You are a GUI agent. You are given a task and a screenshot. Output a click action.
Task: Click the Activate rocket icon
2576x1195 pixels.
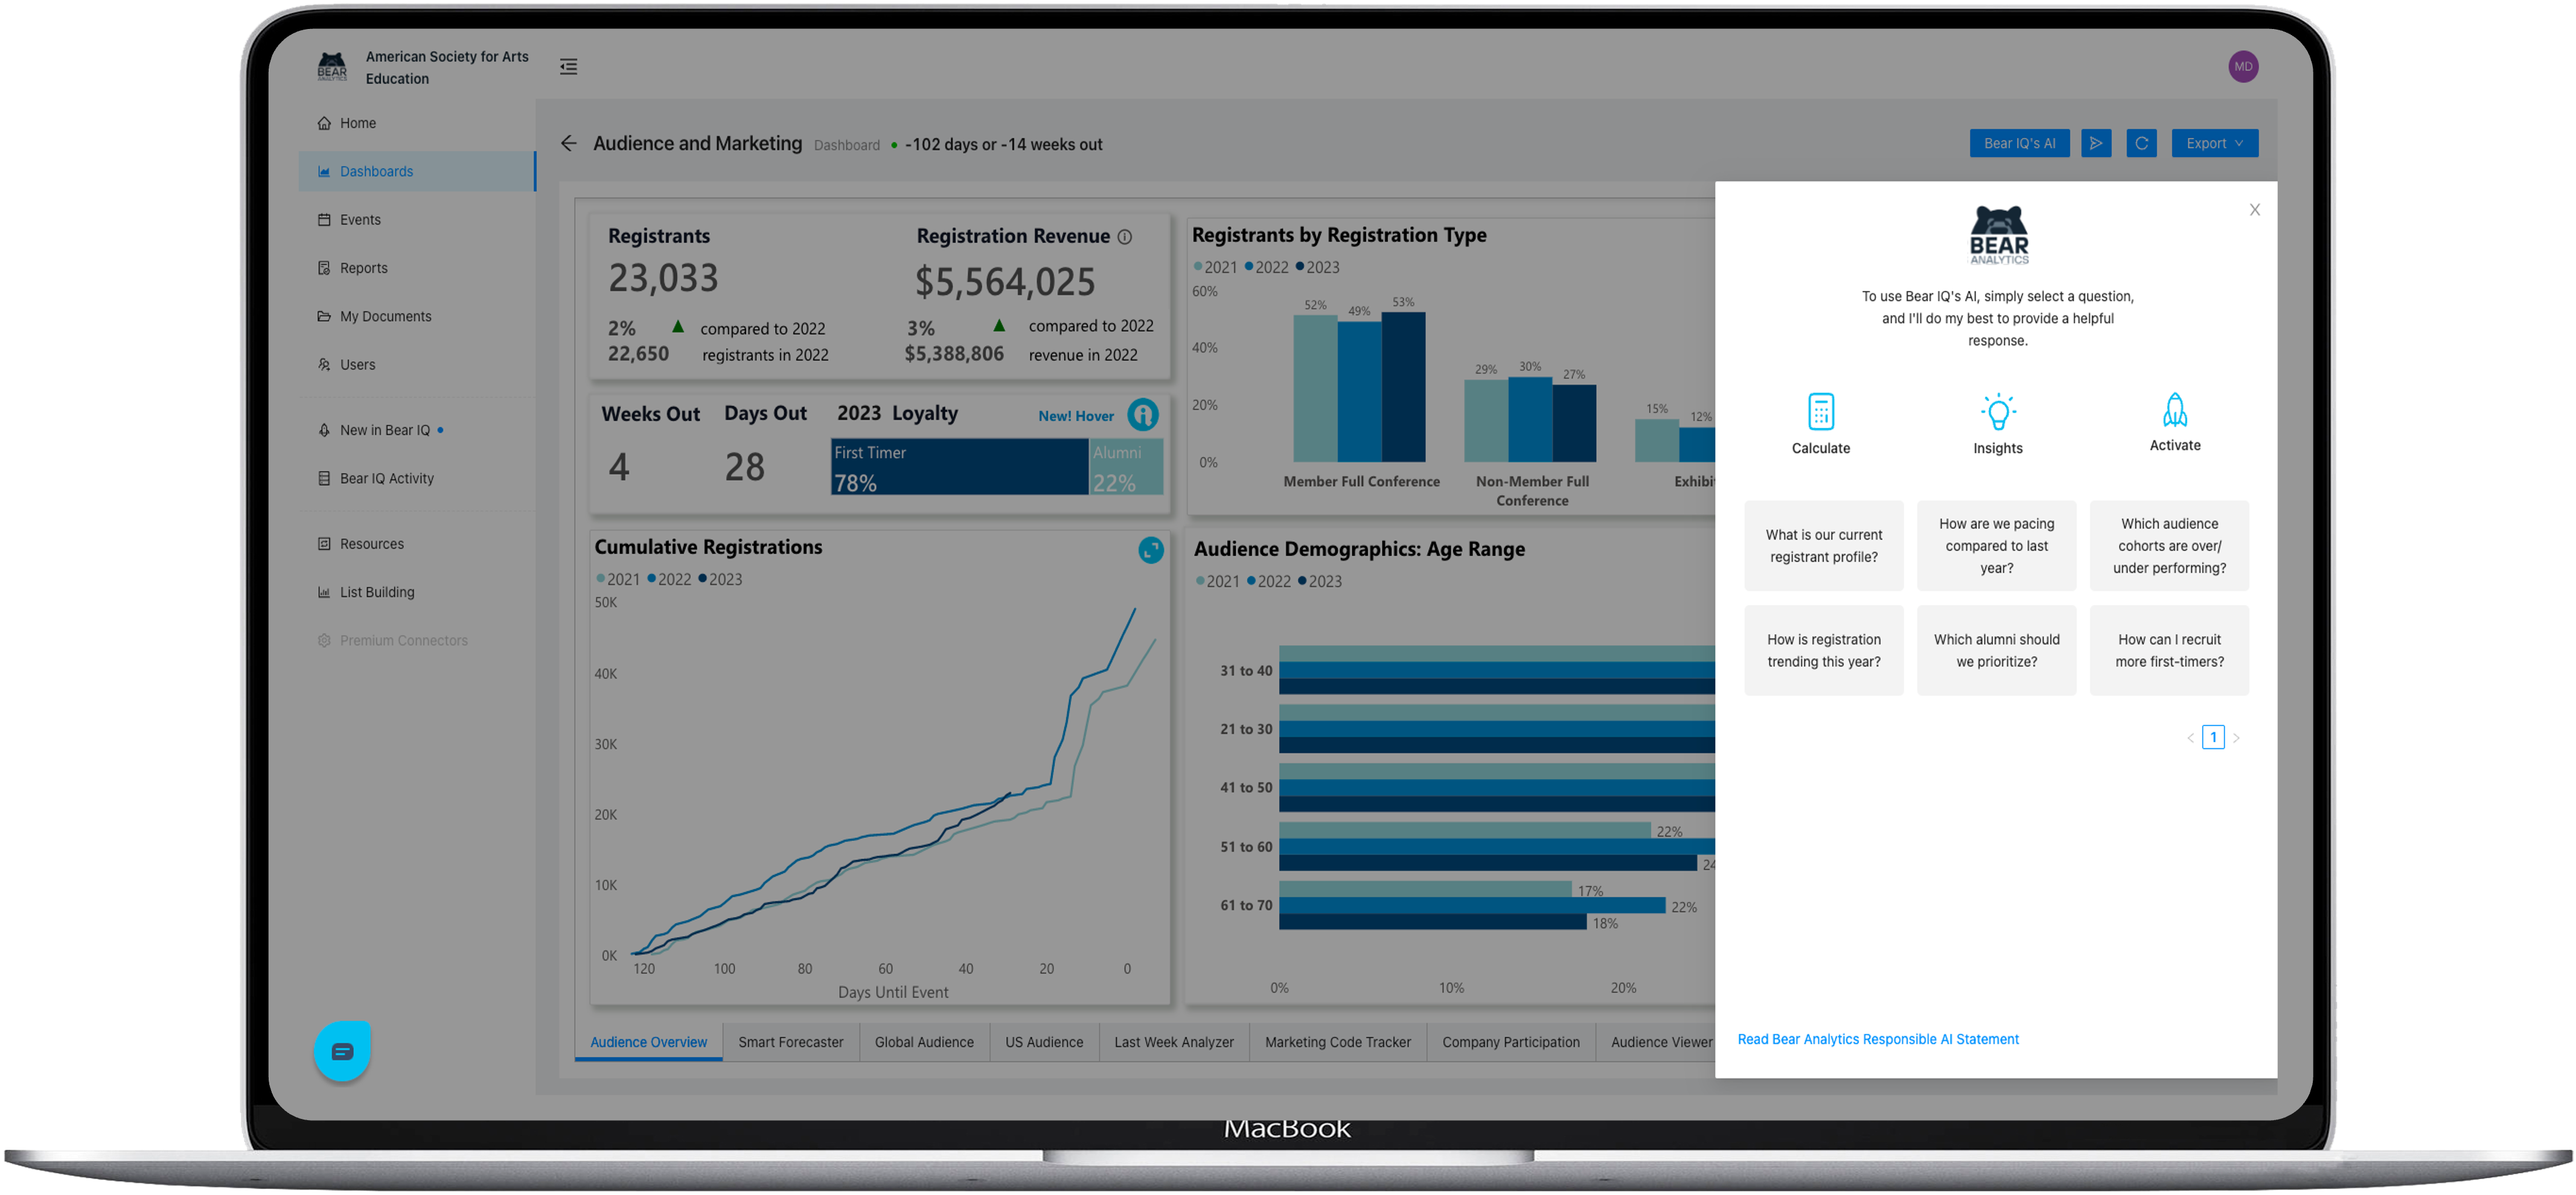coord(2174,409)
